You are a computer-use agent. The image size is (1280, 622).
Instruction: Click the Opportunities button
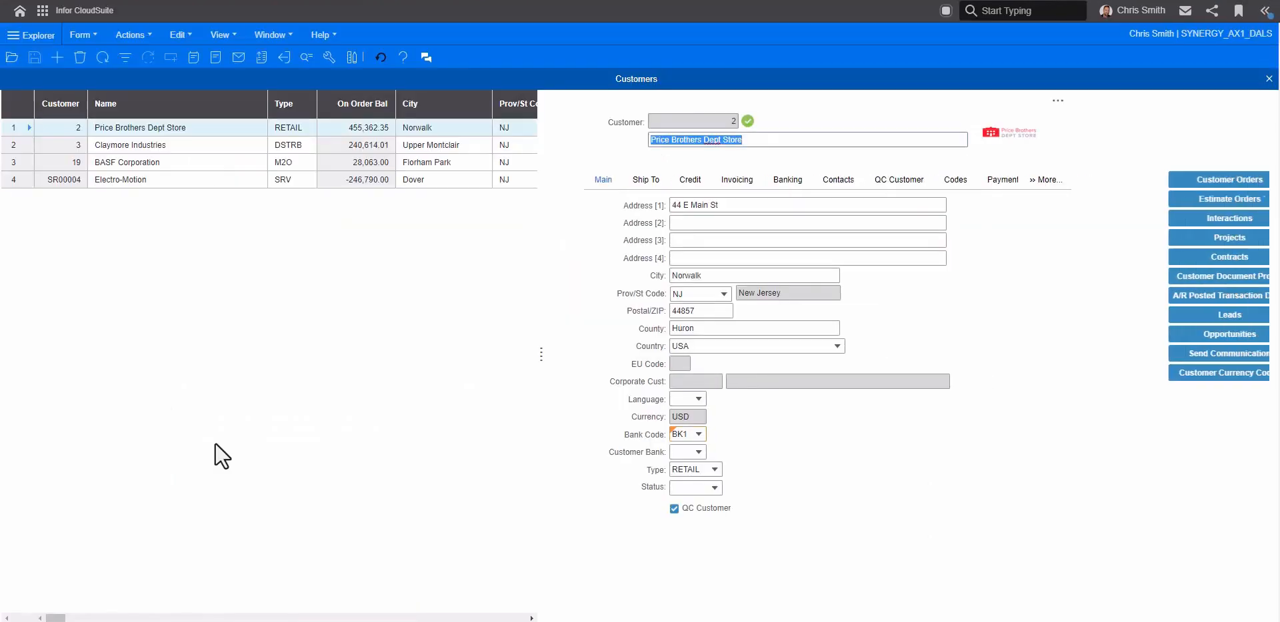[x=1219, y=334]
